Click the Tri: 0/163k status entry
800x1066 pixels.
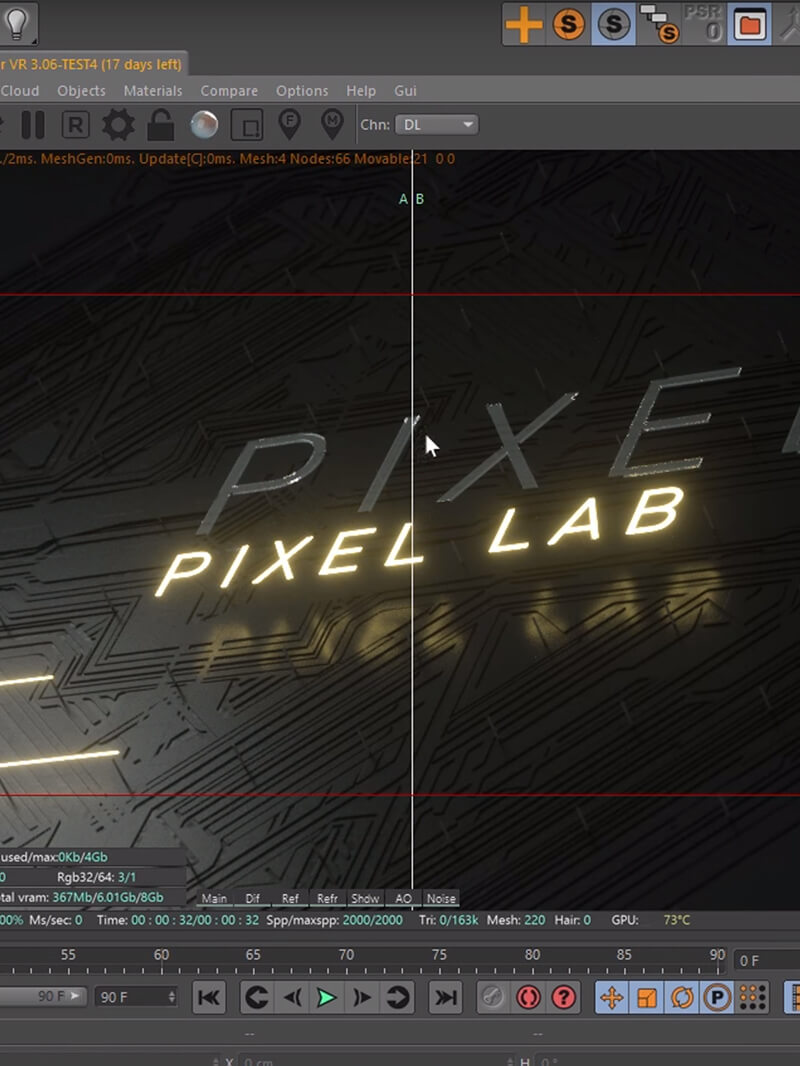pos(449,920)
